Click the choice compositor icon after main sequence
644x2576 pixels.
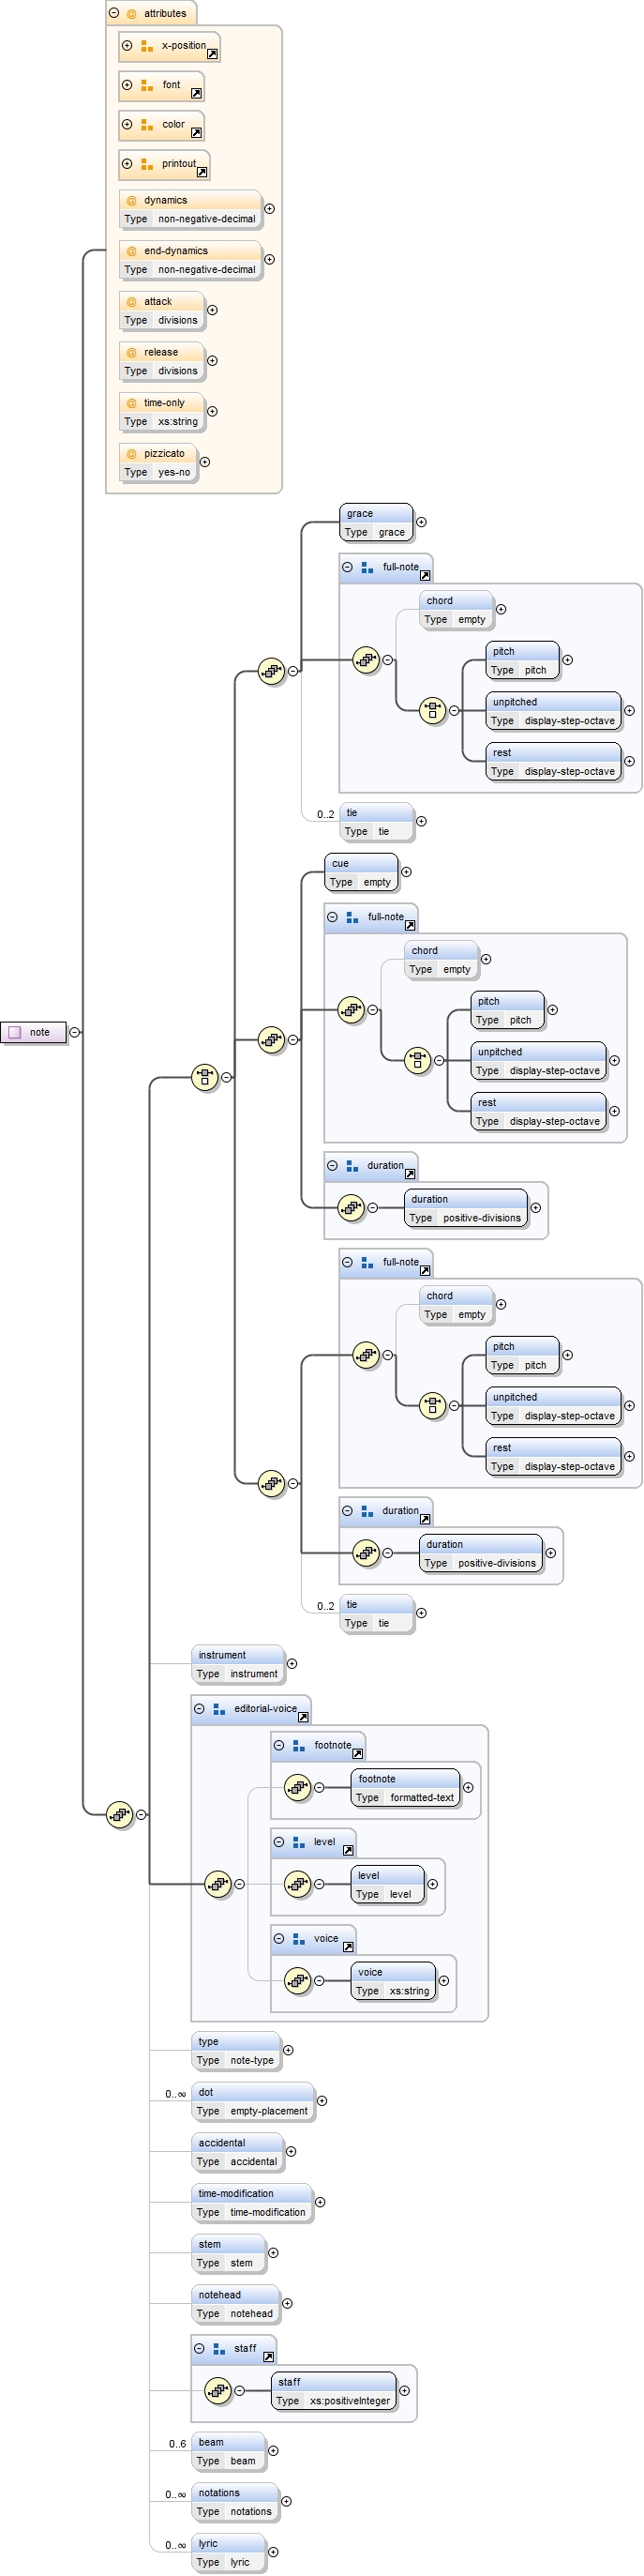[205, 1077]
